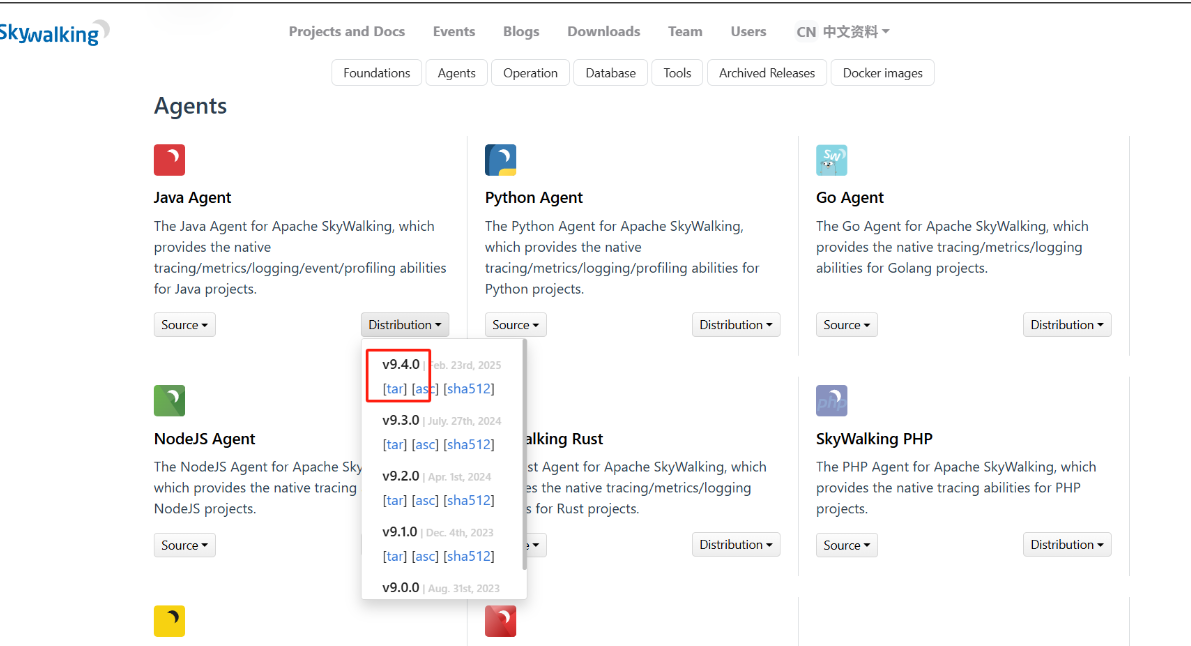This screenshot has height=646, width=1191.
Task: Click the purple SkyWalking PHP icon
Action: click(832, 401)
